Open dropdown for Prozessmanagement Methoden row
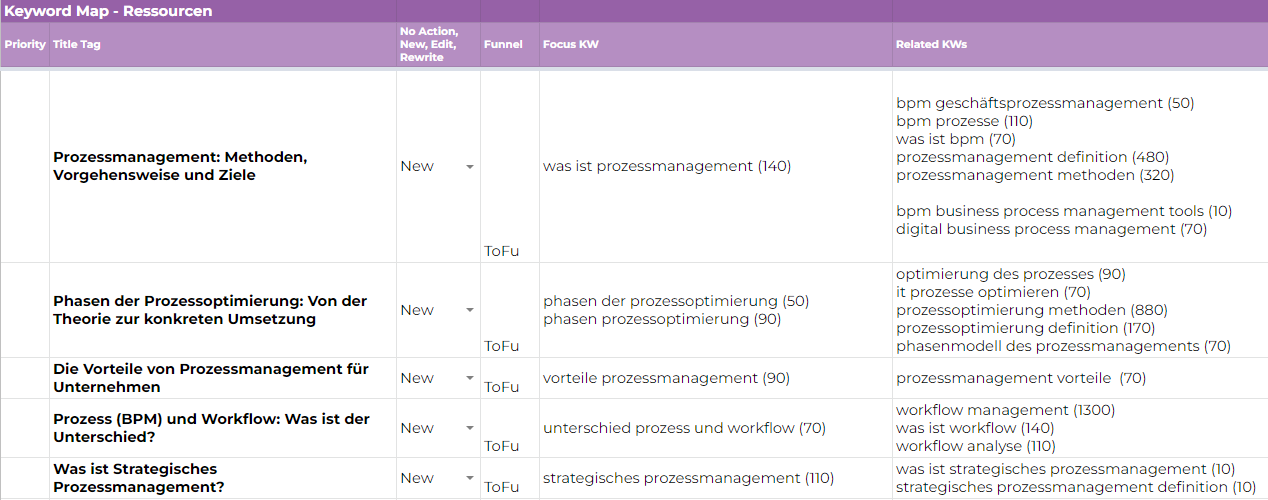Viewport: 1268px width, 500px height. [470, 167]
